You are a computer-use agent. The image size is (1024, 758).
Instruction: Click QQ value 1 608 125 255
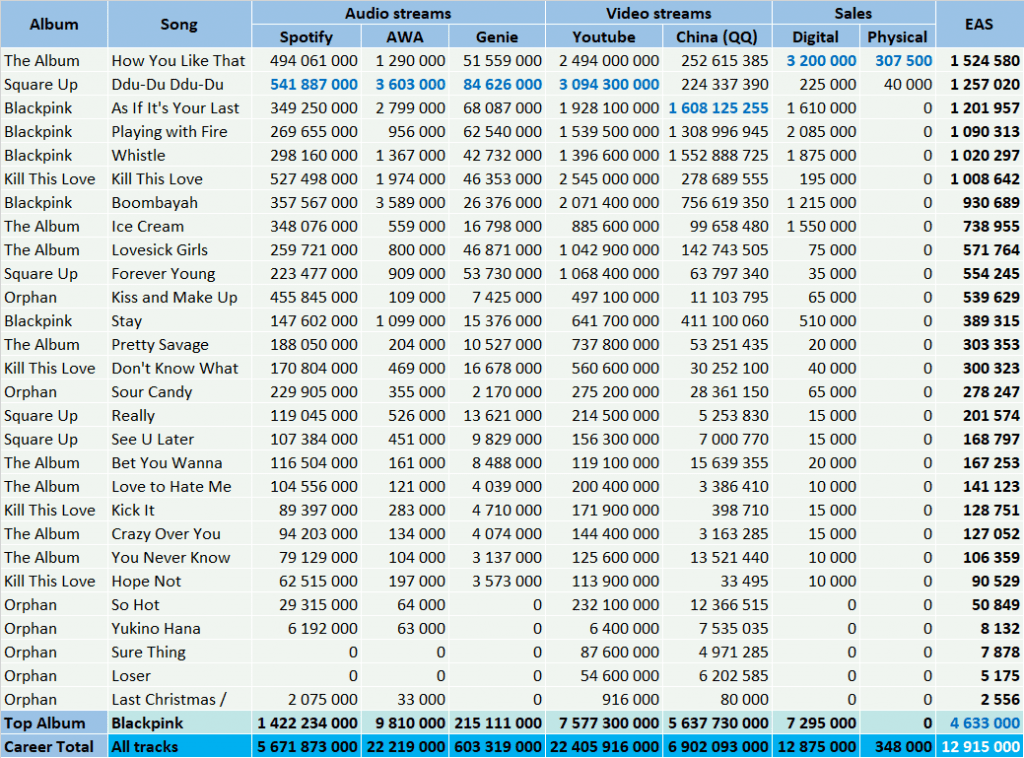click(x=718, y=108)
